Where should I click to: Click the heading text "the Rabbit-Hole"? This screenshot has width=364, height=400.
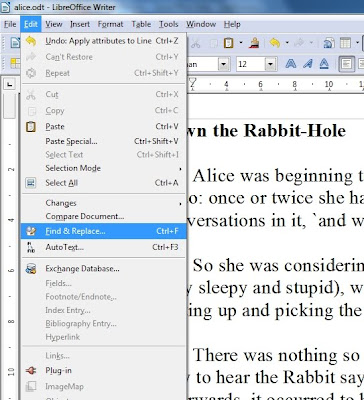click(279, 130)
